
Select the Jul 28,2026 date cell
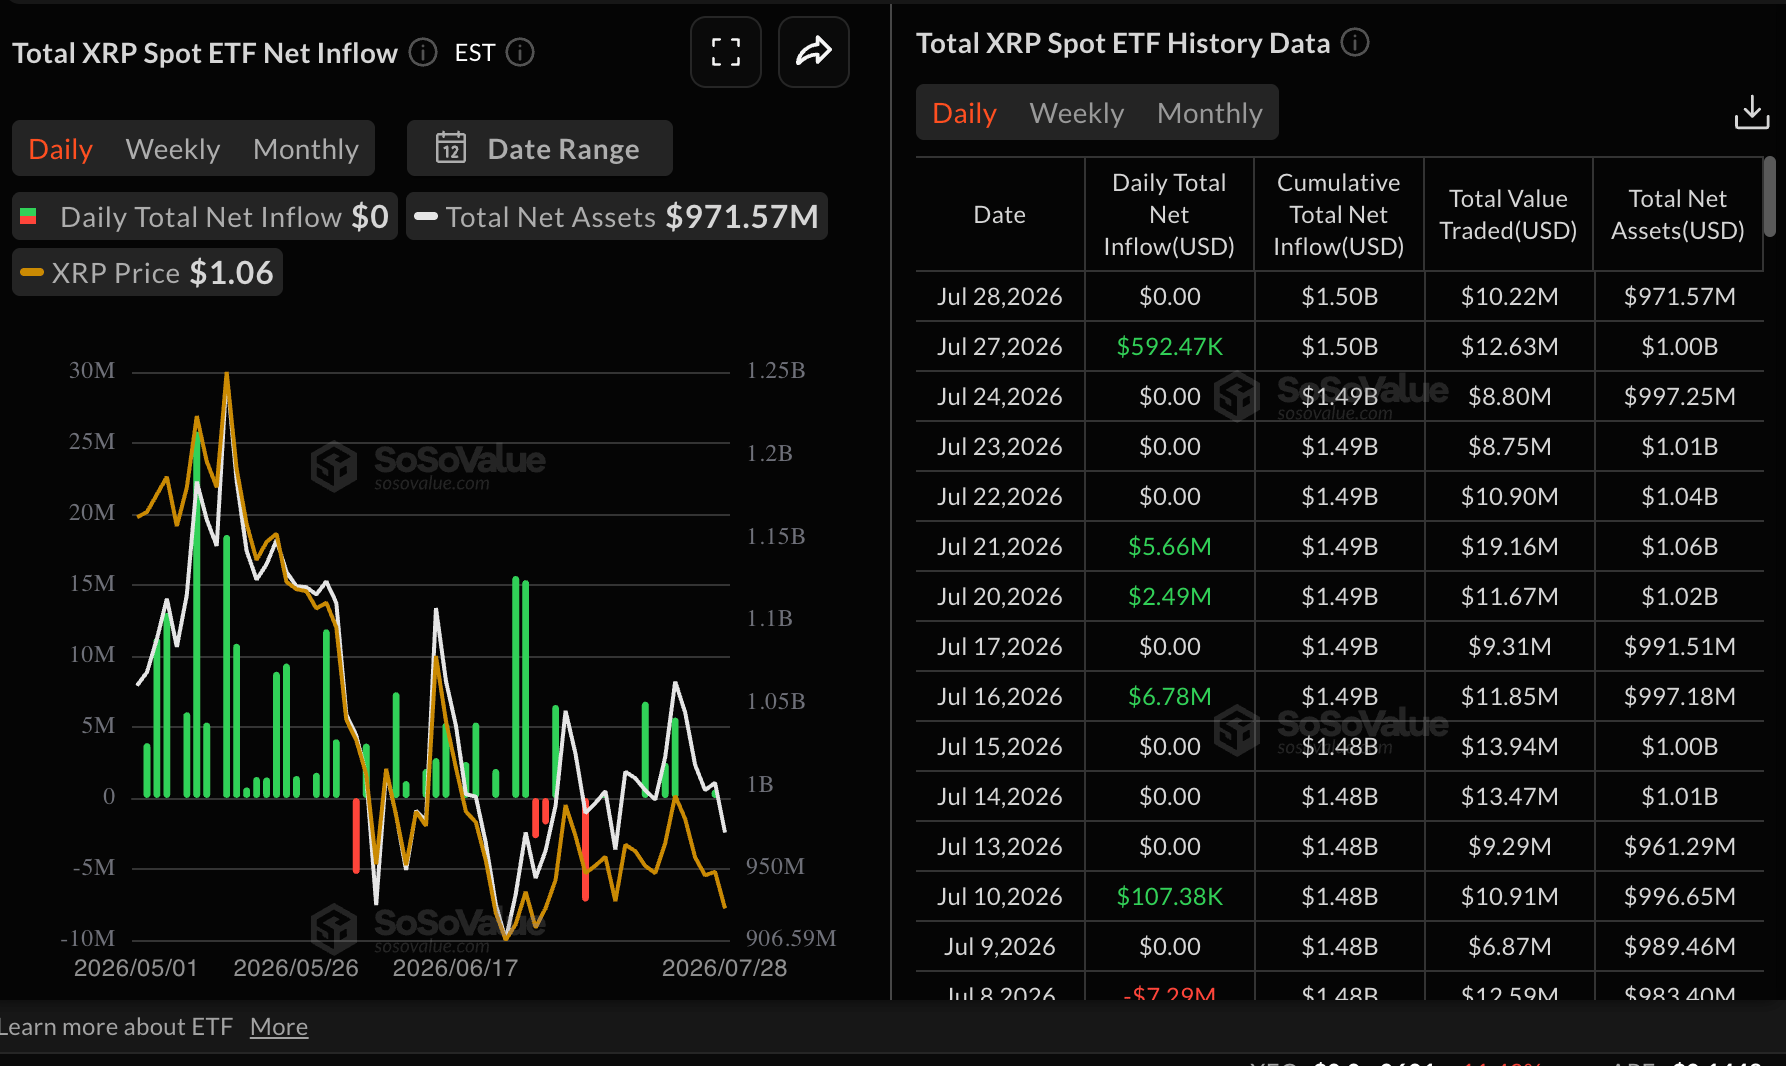click(x=1000, y=296)
